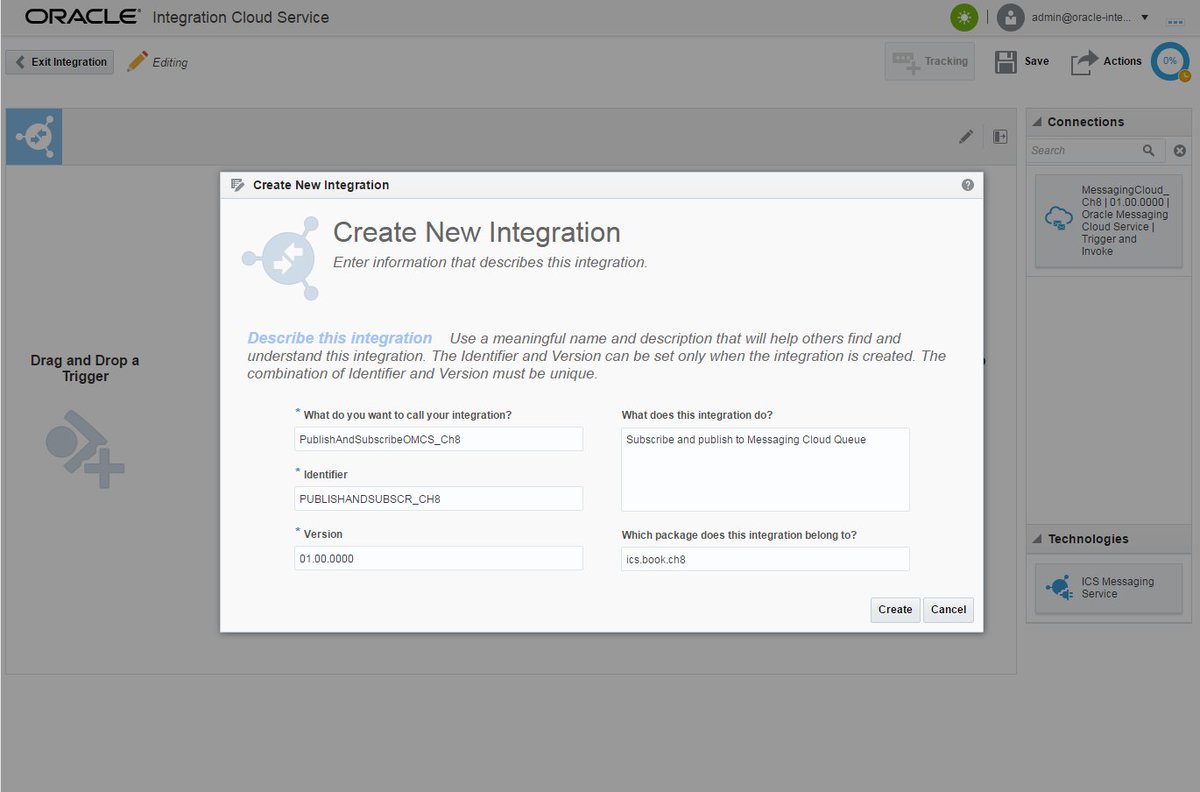Cancel the Create New Integration dialog
This screenshot has height=792, width=1200.
click(x=948, y=609)
